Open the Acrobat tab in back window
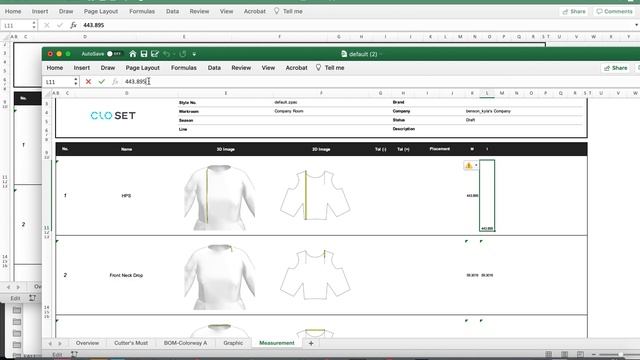Viewport: 640px width, 360px height. click(x=255, y=11)
